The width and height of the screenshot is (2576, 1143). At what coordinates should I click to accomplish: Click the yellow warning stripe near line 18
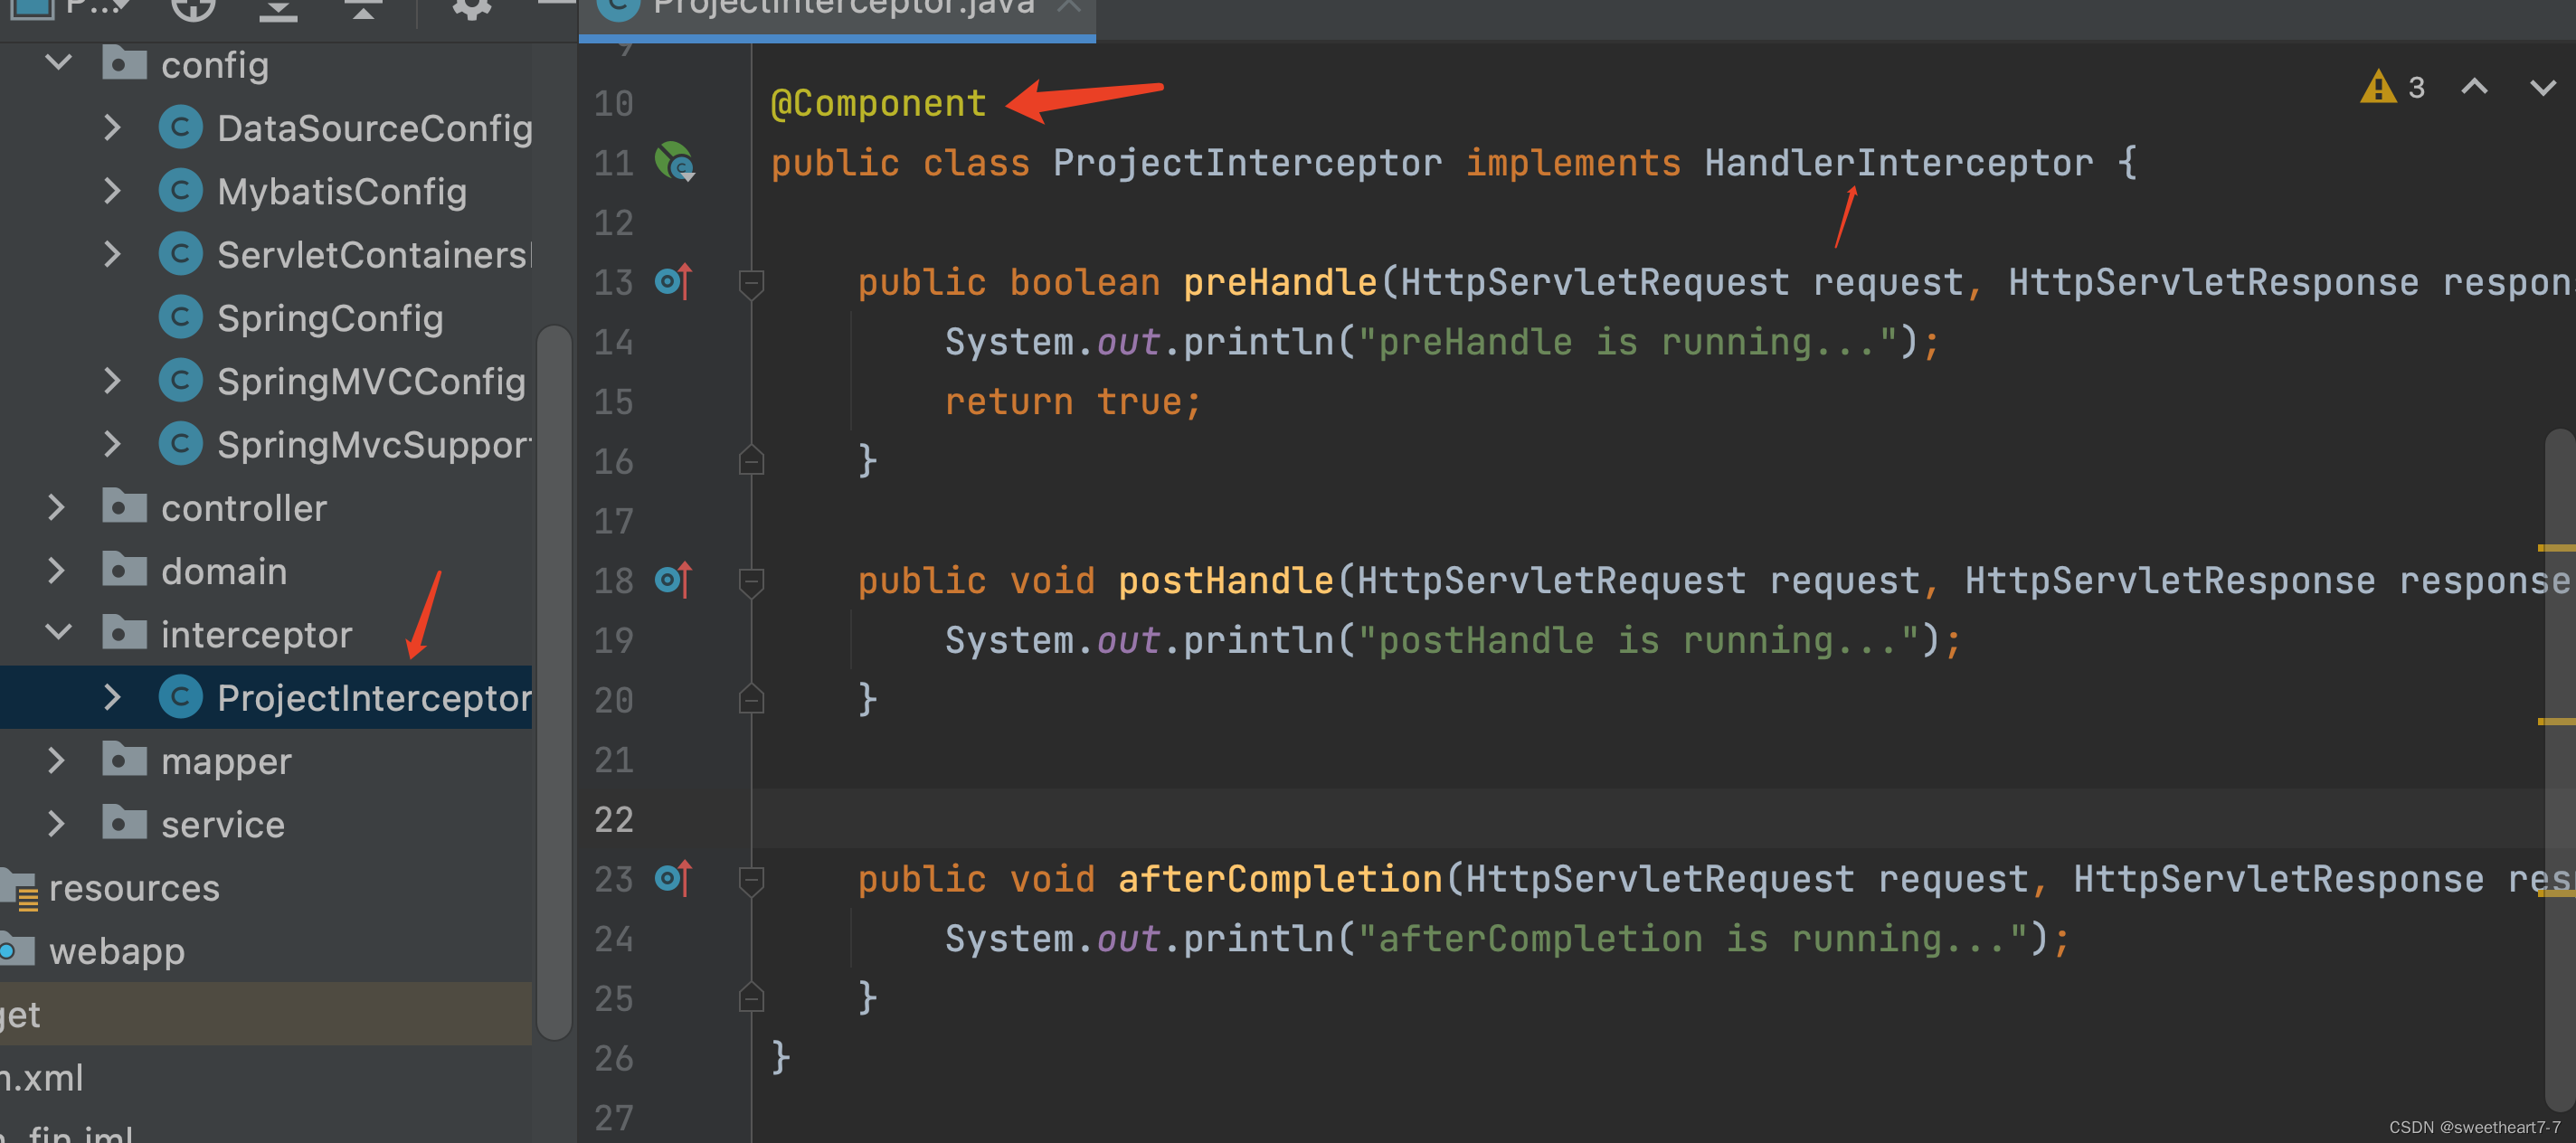pos(2556,548)
